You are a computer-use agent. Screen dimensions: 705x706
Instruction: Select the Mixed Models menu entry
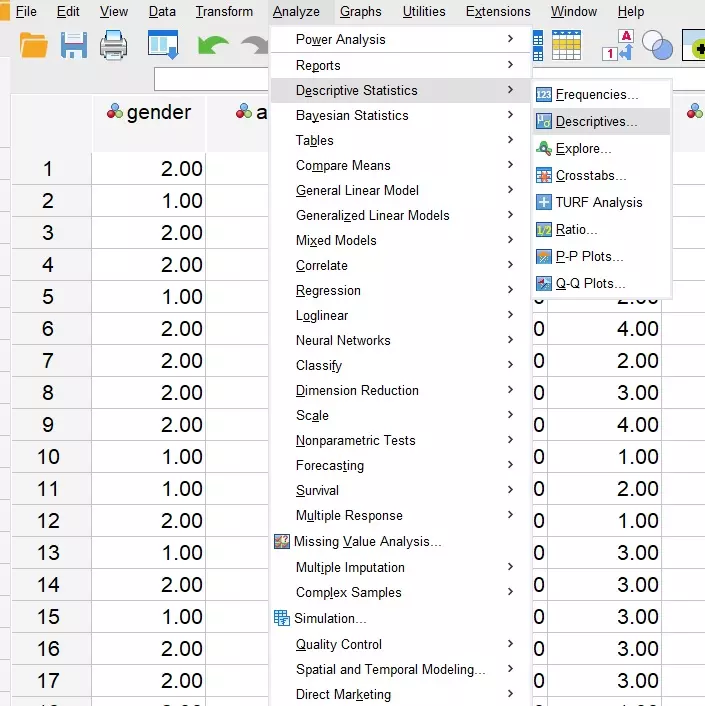coord(401,240)
